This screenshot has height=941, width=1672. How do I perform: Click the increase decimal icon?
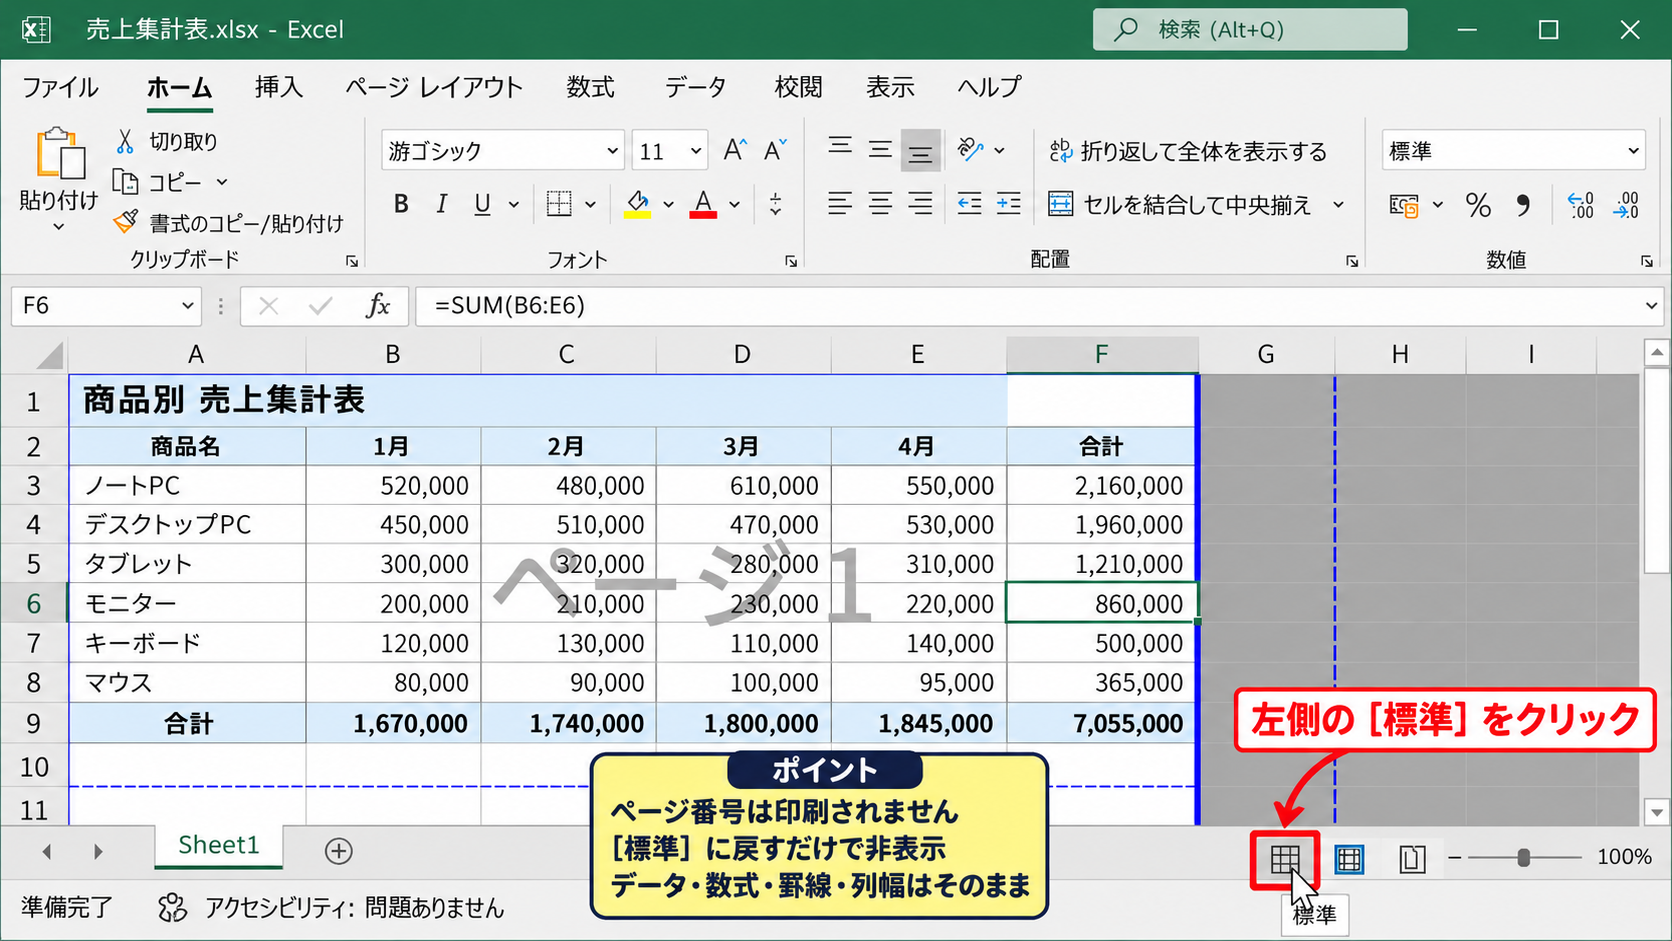pyautogui.click(x=1581, y=205)
